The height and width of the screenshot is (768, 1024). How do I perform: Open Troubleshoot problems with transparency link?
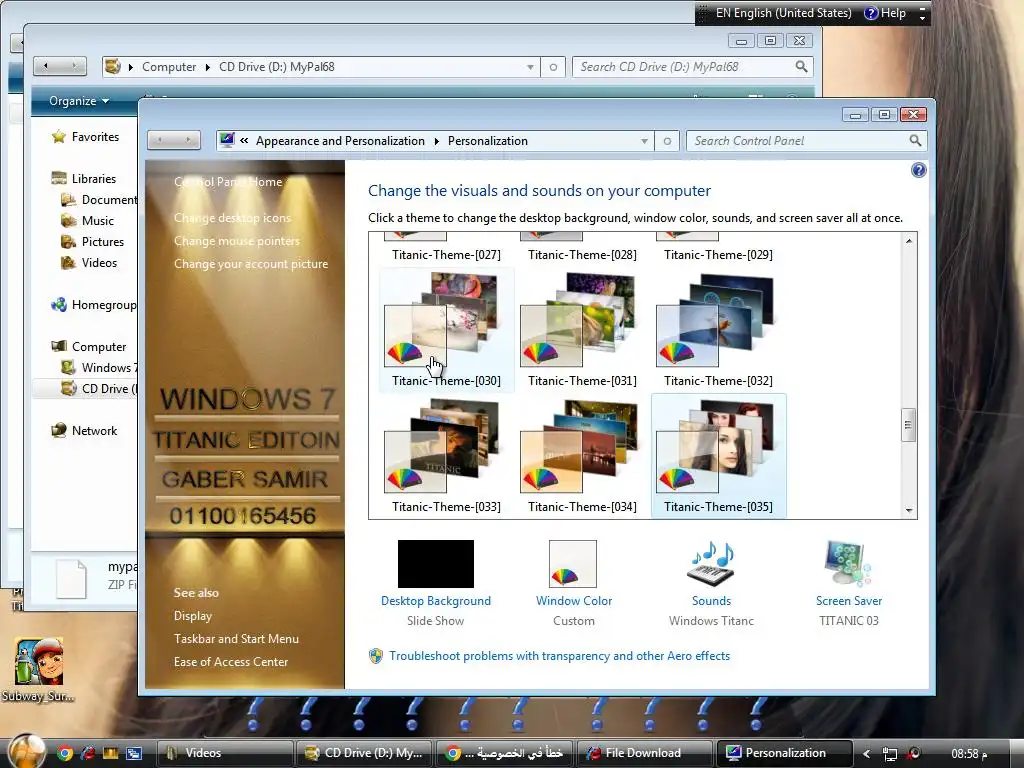(x=559, y=656)
